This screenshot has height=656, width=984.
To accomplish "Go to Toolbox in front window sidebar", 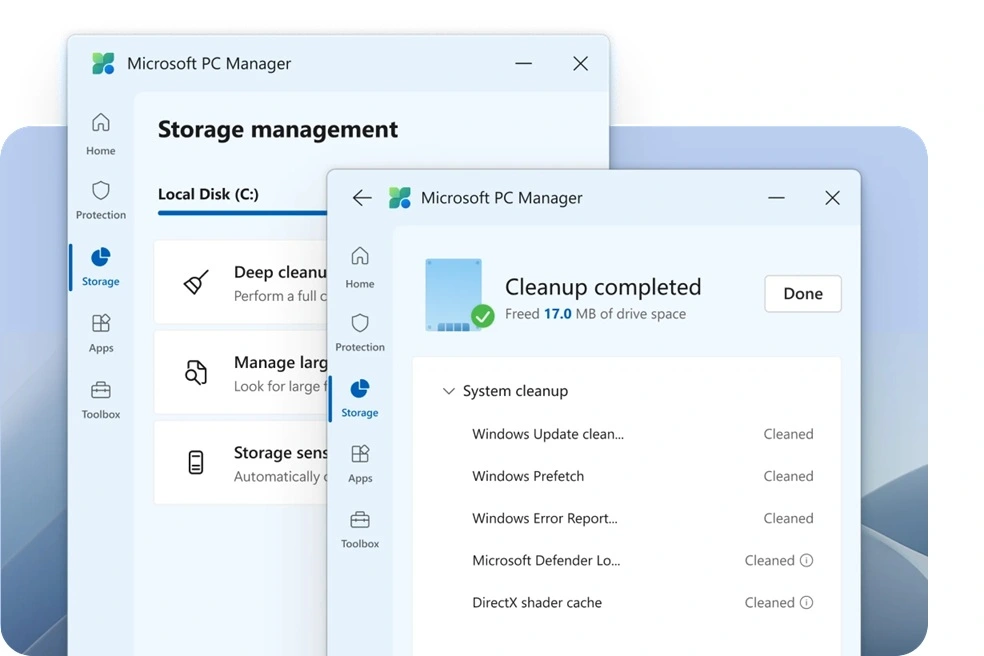I will (360, 530).
